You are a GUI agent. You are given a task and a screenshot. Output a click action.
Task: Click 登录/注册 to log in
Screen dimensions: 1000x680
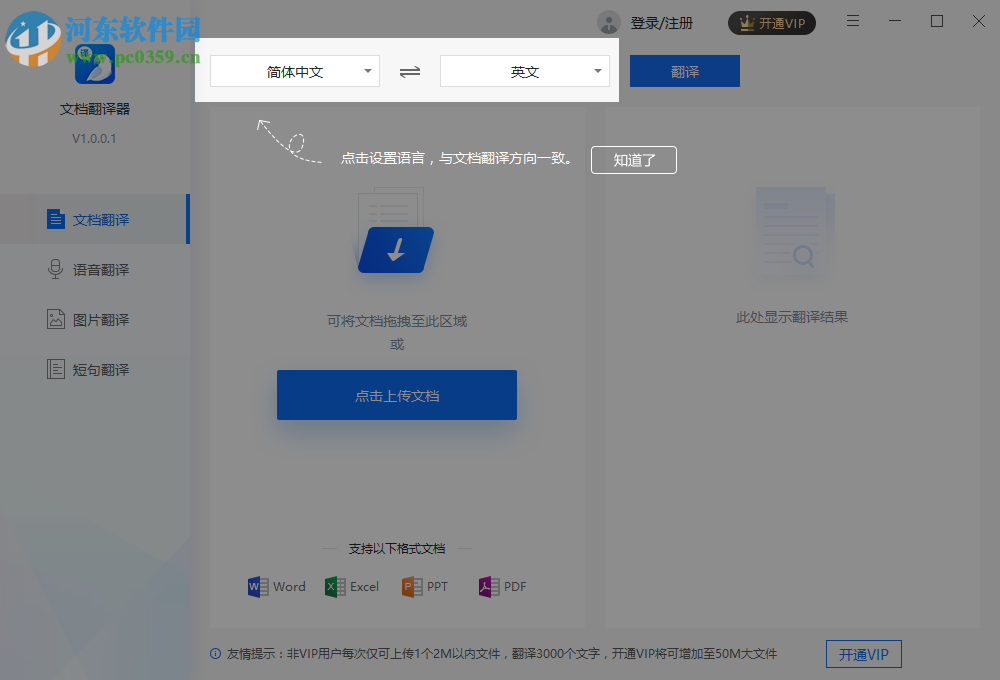[x=661, y=22]
